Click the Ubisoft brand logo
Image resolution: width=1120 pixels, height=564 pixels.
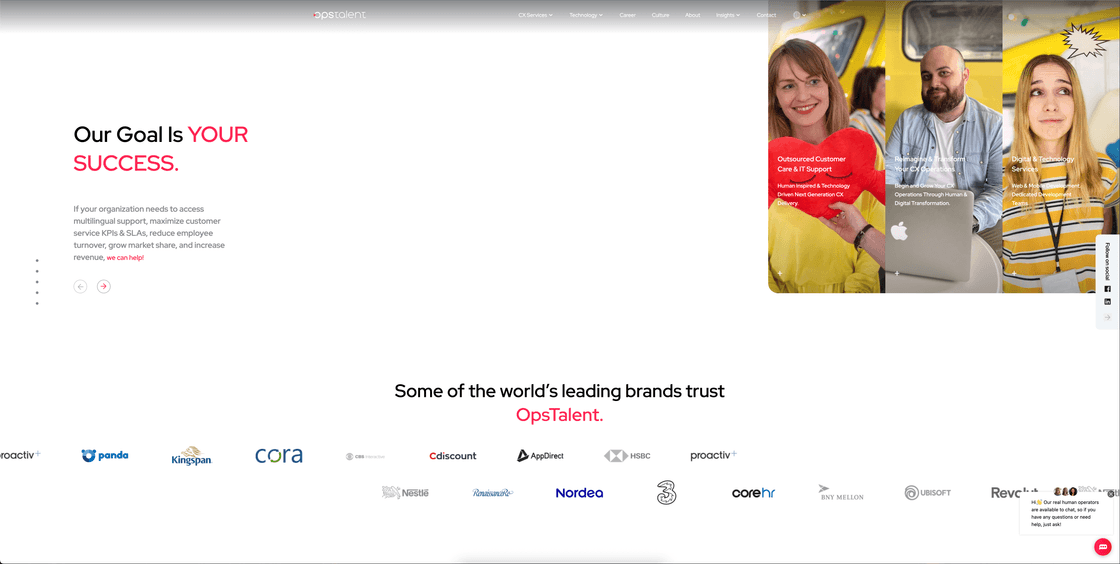click(928, 493)
